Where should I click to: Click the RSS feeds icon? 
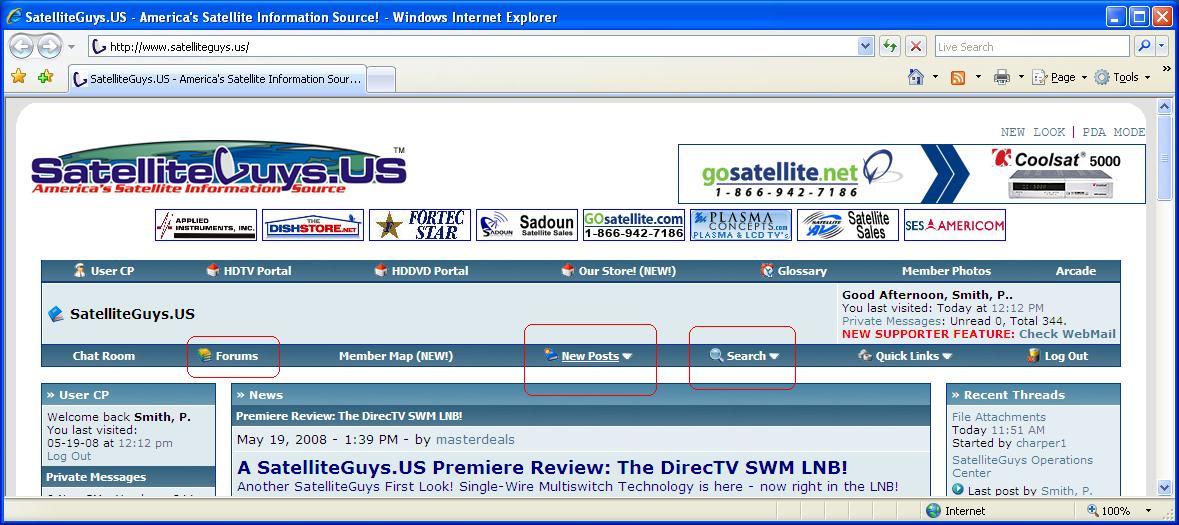[x=958, y=77]
